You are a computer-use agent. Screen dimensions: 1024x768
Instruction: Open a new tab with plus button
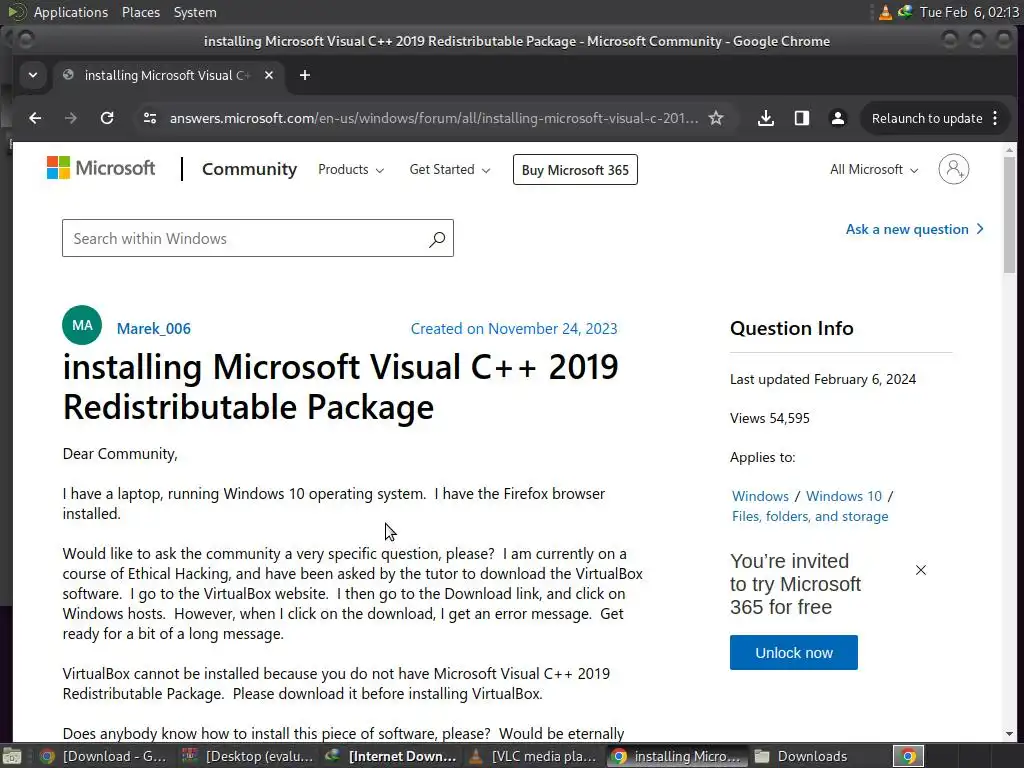click(304, 75)
